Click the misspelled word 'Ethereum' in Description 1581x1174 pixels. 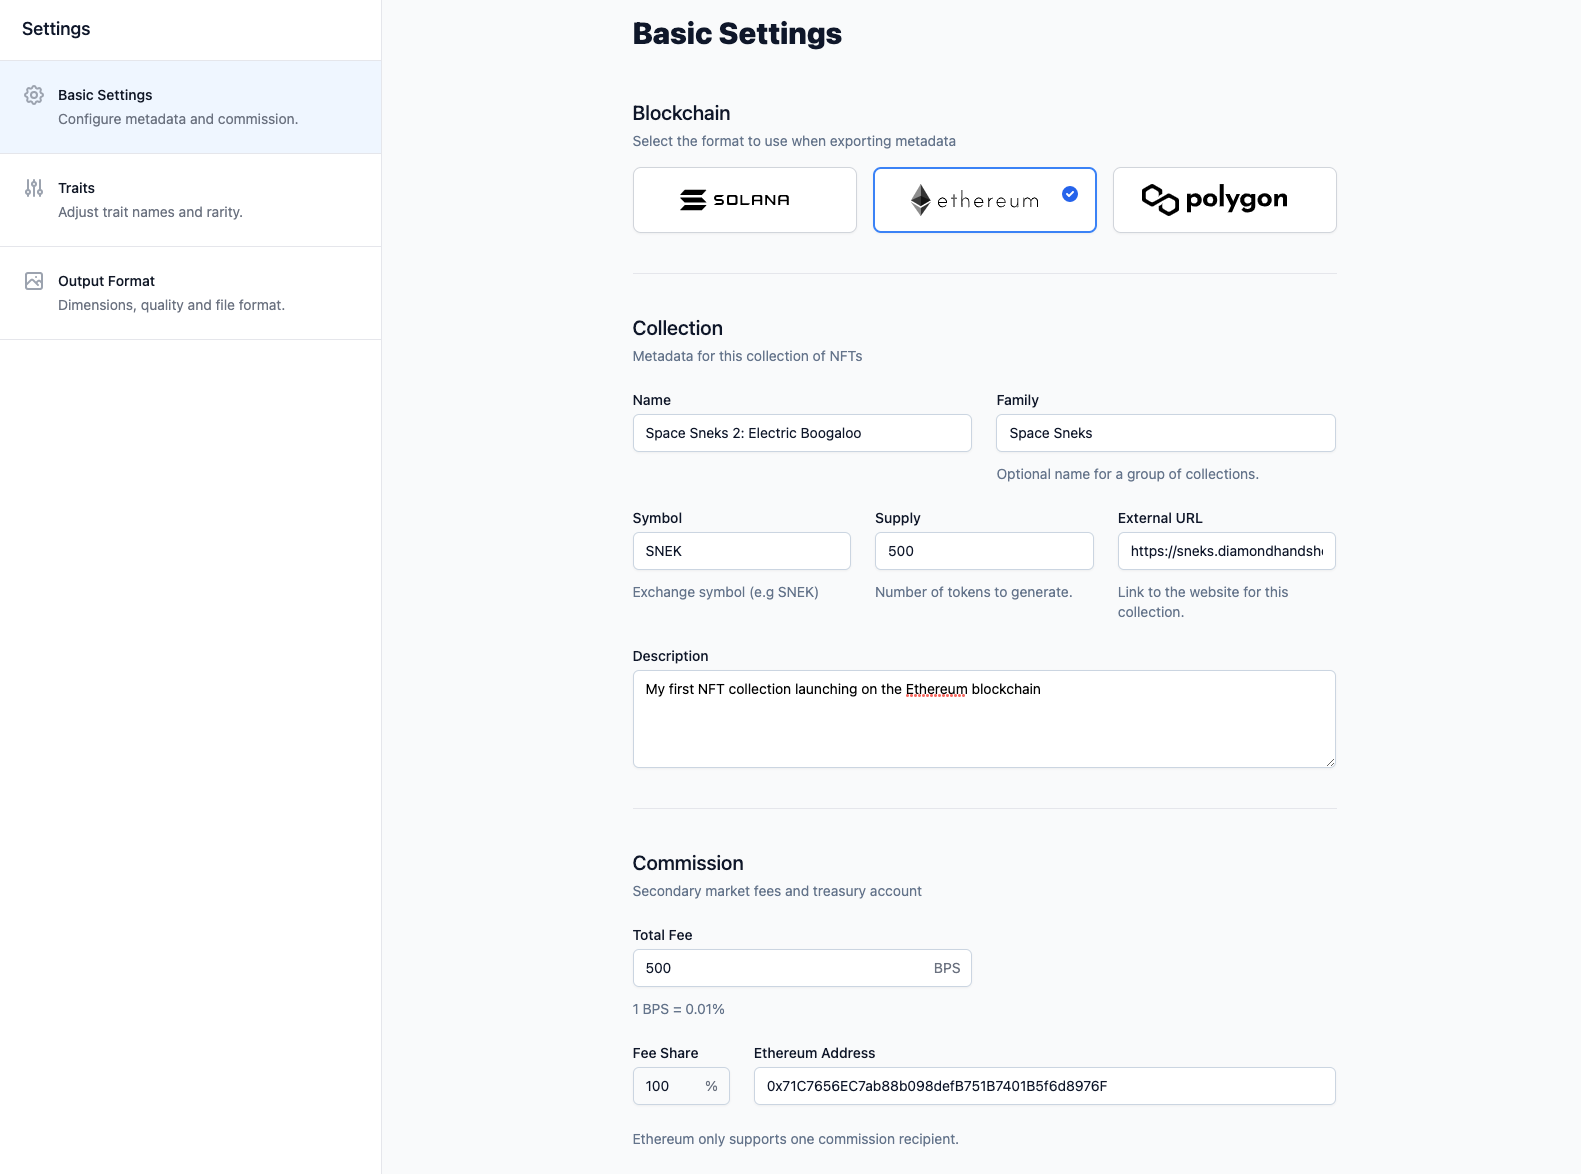click(936, 689)
